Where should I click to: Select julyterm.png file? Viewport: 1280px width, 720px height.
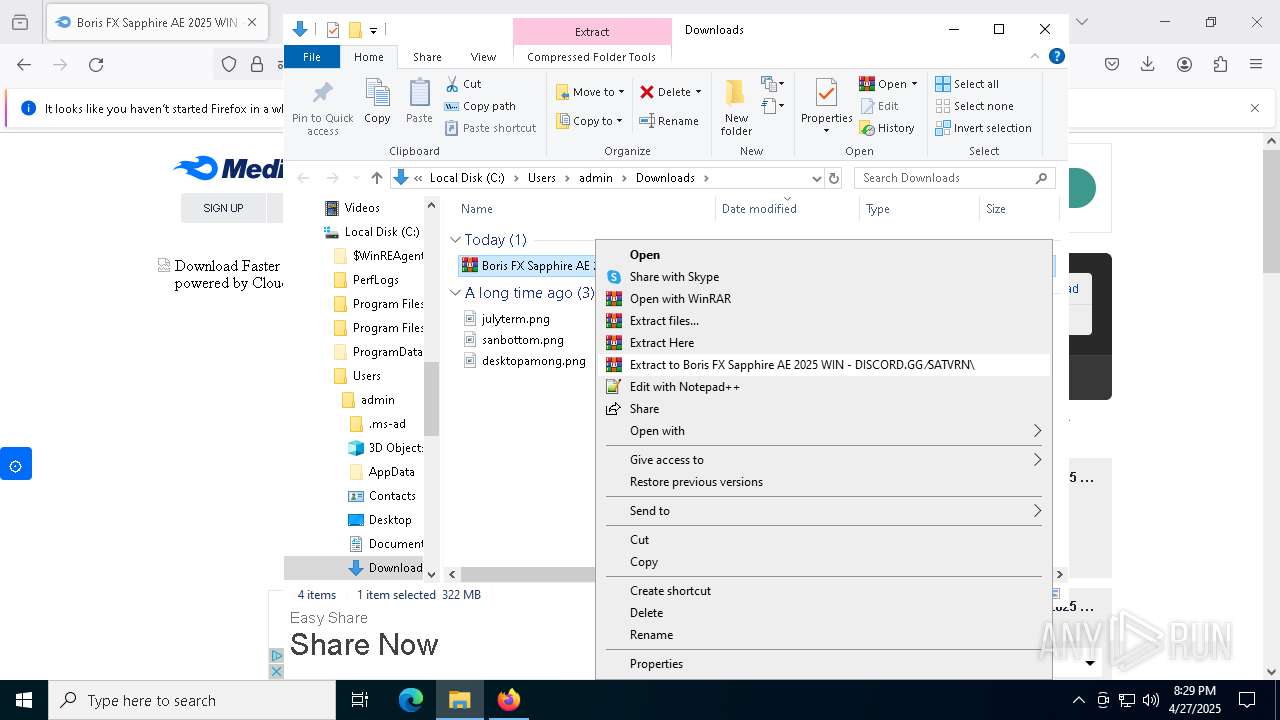(515, 319)
